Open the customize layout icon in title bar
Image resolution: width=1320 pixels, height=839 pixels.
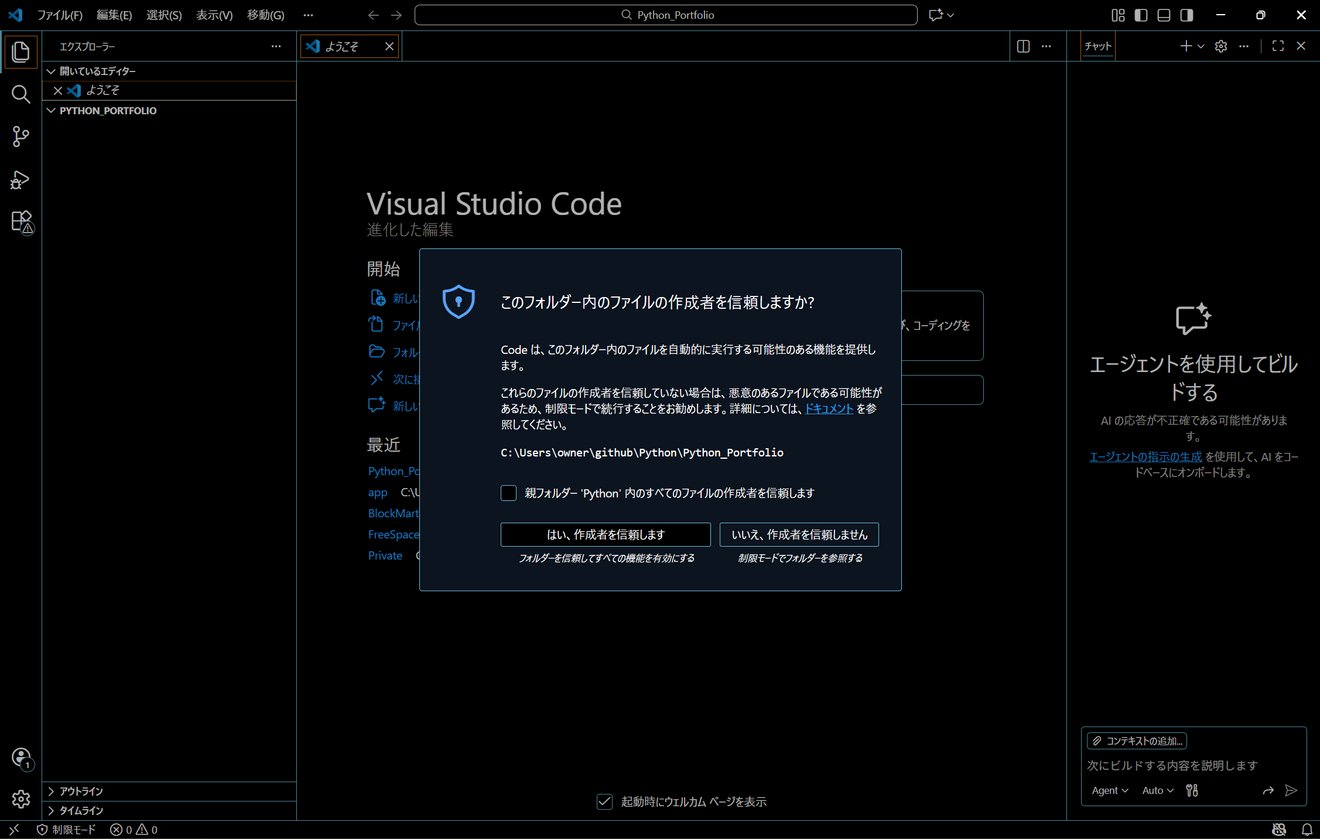1118,15
